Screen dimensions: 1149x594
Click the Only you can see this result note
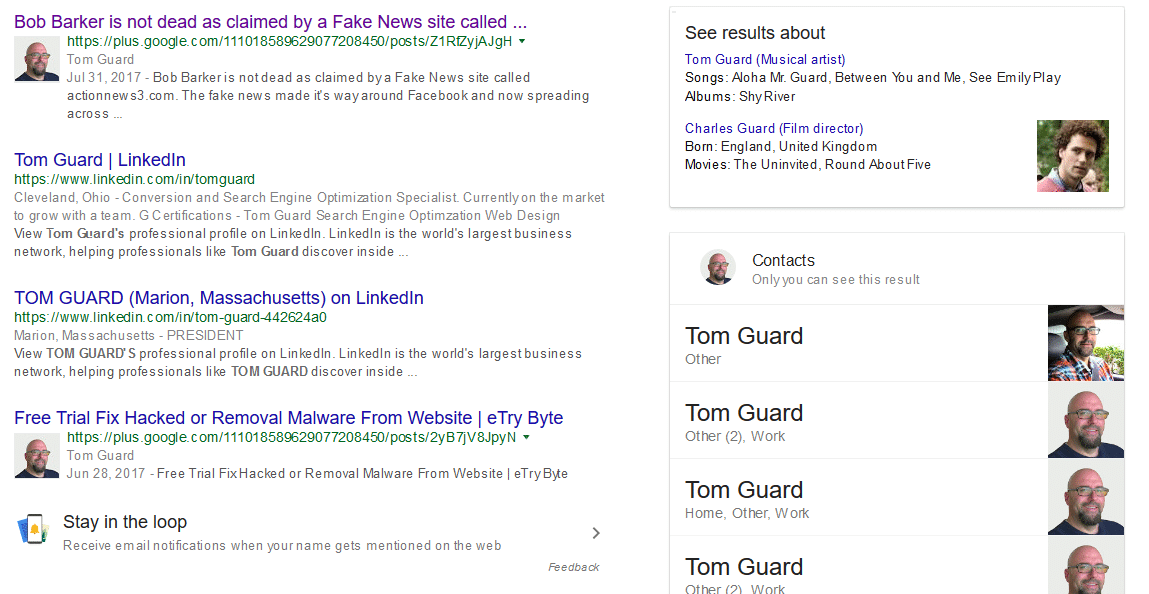click(835, 280)
